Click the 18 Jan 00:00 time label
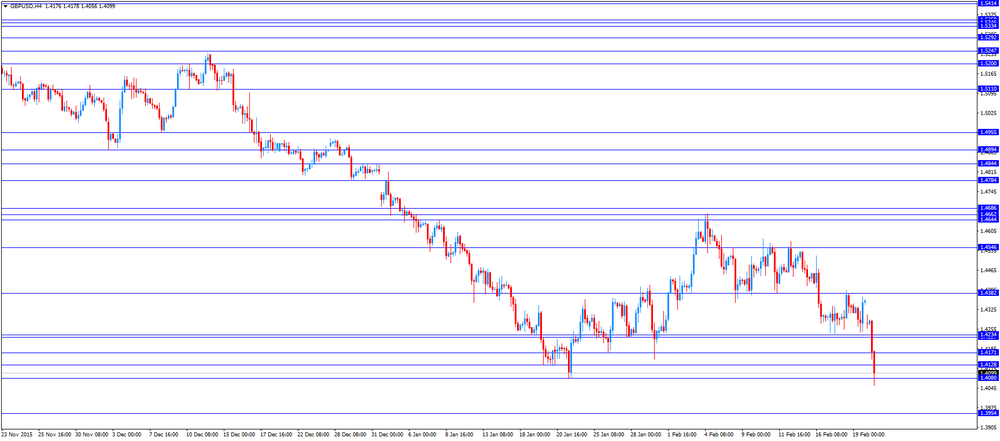Image resolution: width=1000 pixels, height=441 pixels. pyautogui.click(x=534, y=435)
